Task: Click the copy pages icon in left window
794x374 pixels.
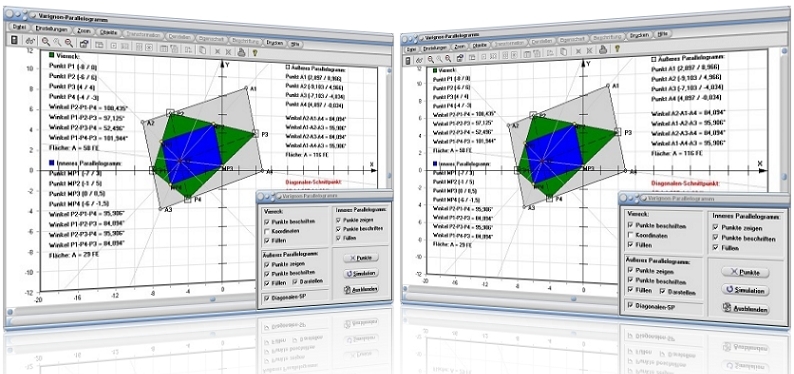Action: point(202,50)
